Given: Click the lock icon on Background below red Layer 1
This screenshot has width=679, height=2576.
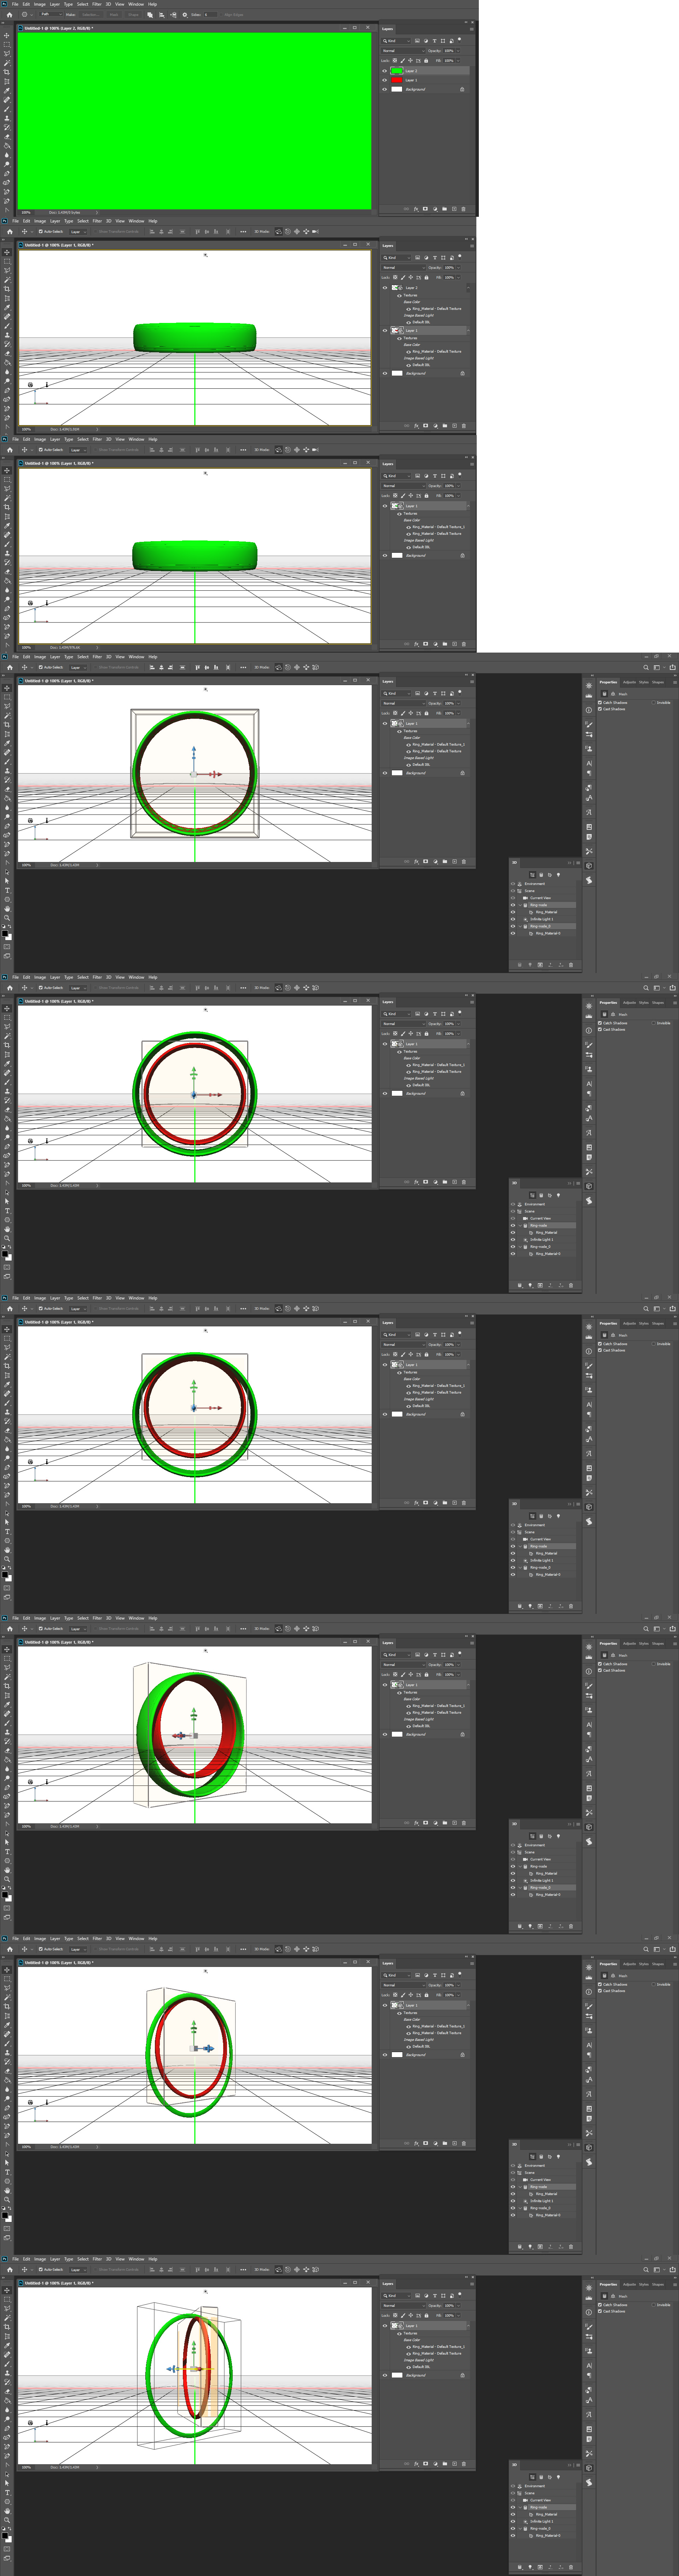Looking at the screenshot, I should click(462, 89).
